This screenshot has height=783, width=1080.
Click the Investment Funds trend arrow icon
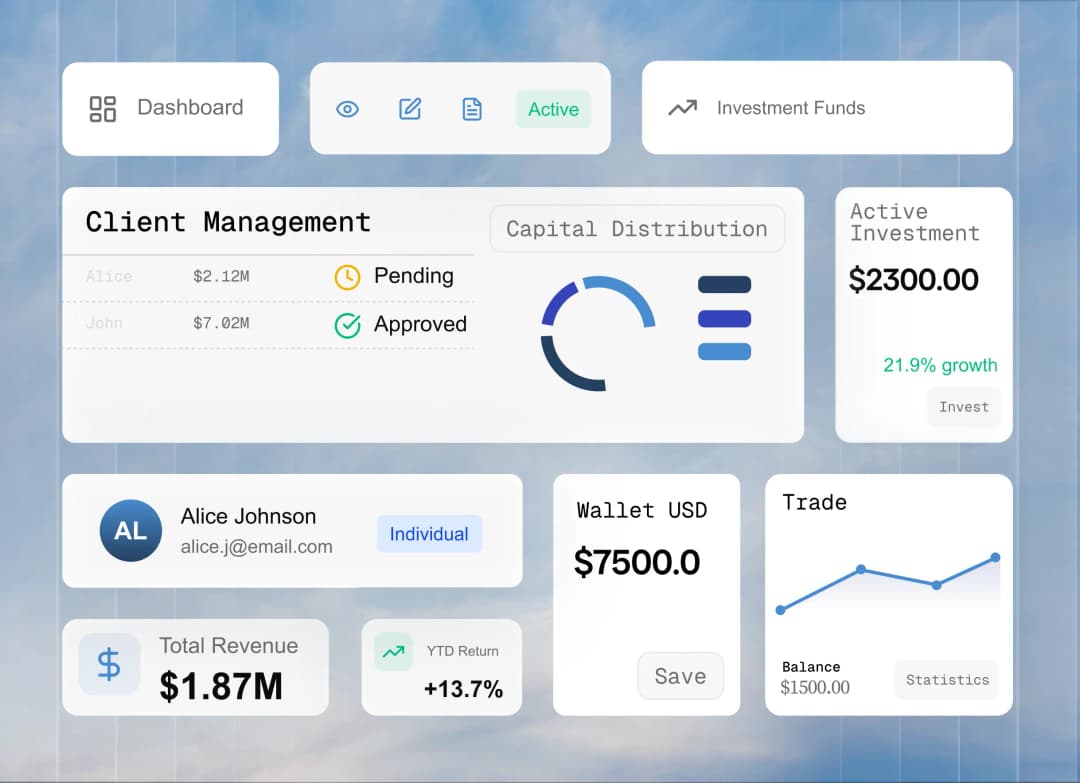(x=682, y=108)
